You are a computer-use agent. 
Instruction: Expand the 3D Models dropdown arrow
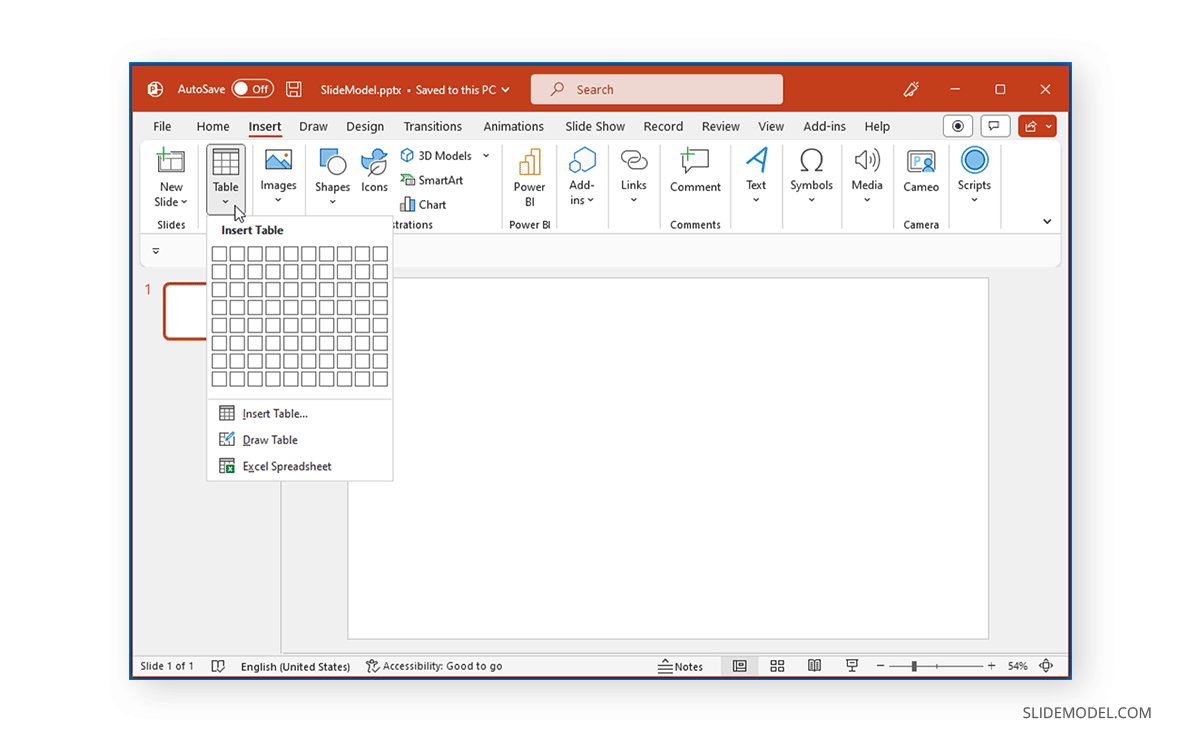pyautogui.click(x=487, y=155)
